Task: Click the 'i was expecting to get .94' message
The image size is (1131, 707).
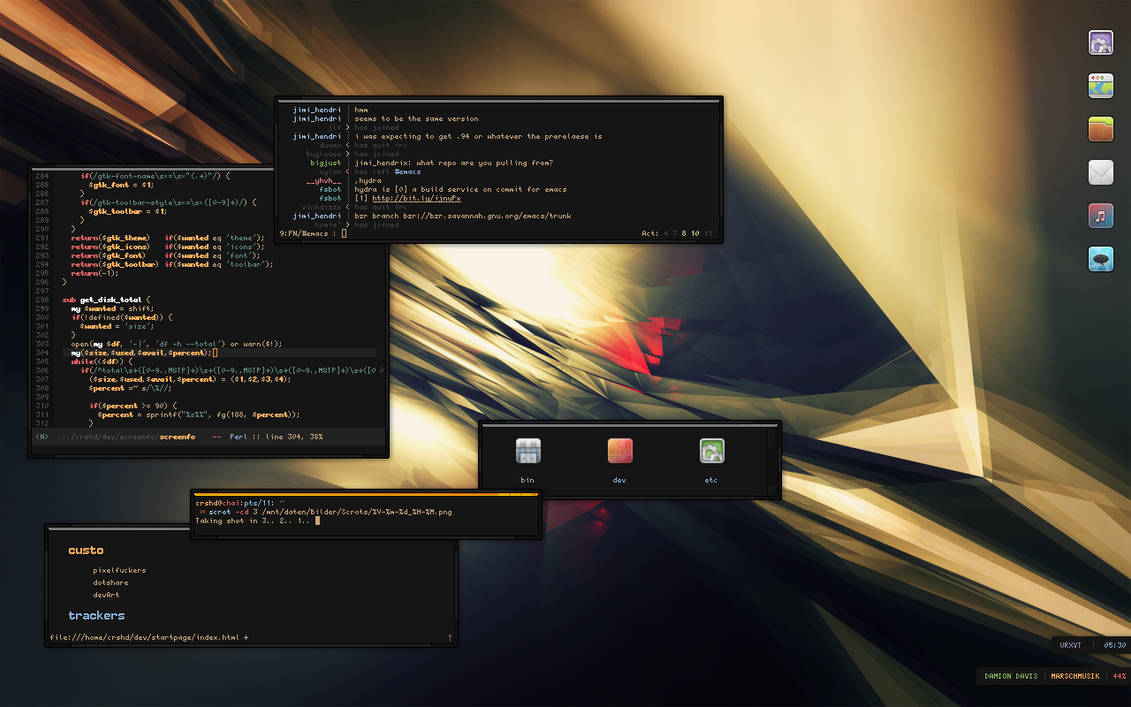Action: 478,136
